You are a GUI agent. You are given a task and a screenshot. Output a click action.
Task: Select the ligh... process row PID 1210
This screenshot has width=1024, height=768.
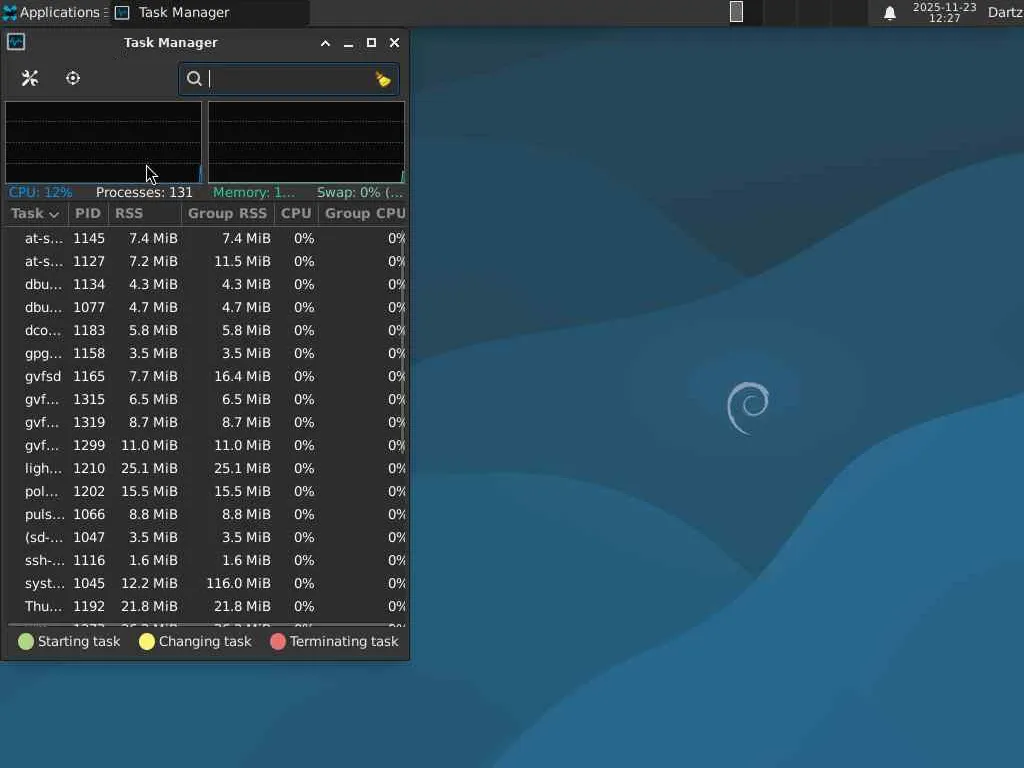click(x=205, y=468)
